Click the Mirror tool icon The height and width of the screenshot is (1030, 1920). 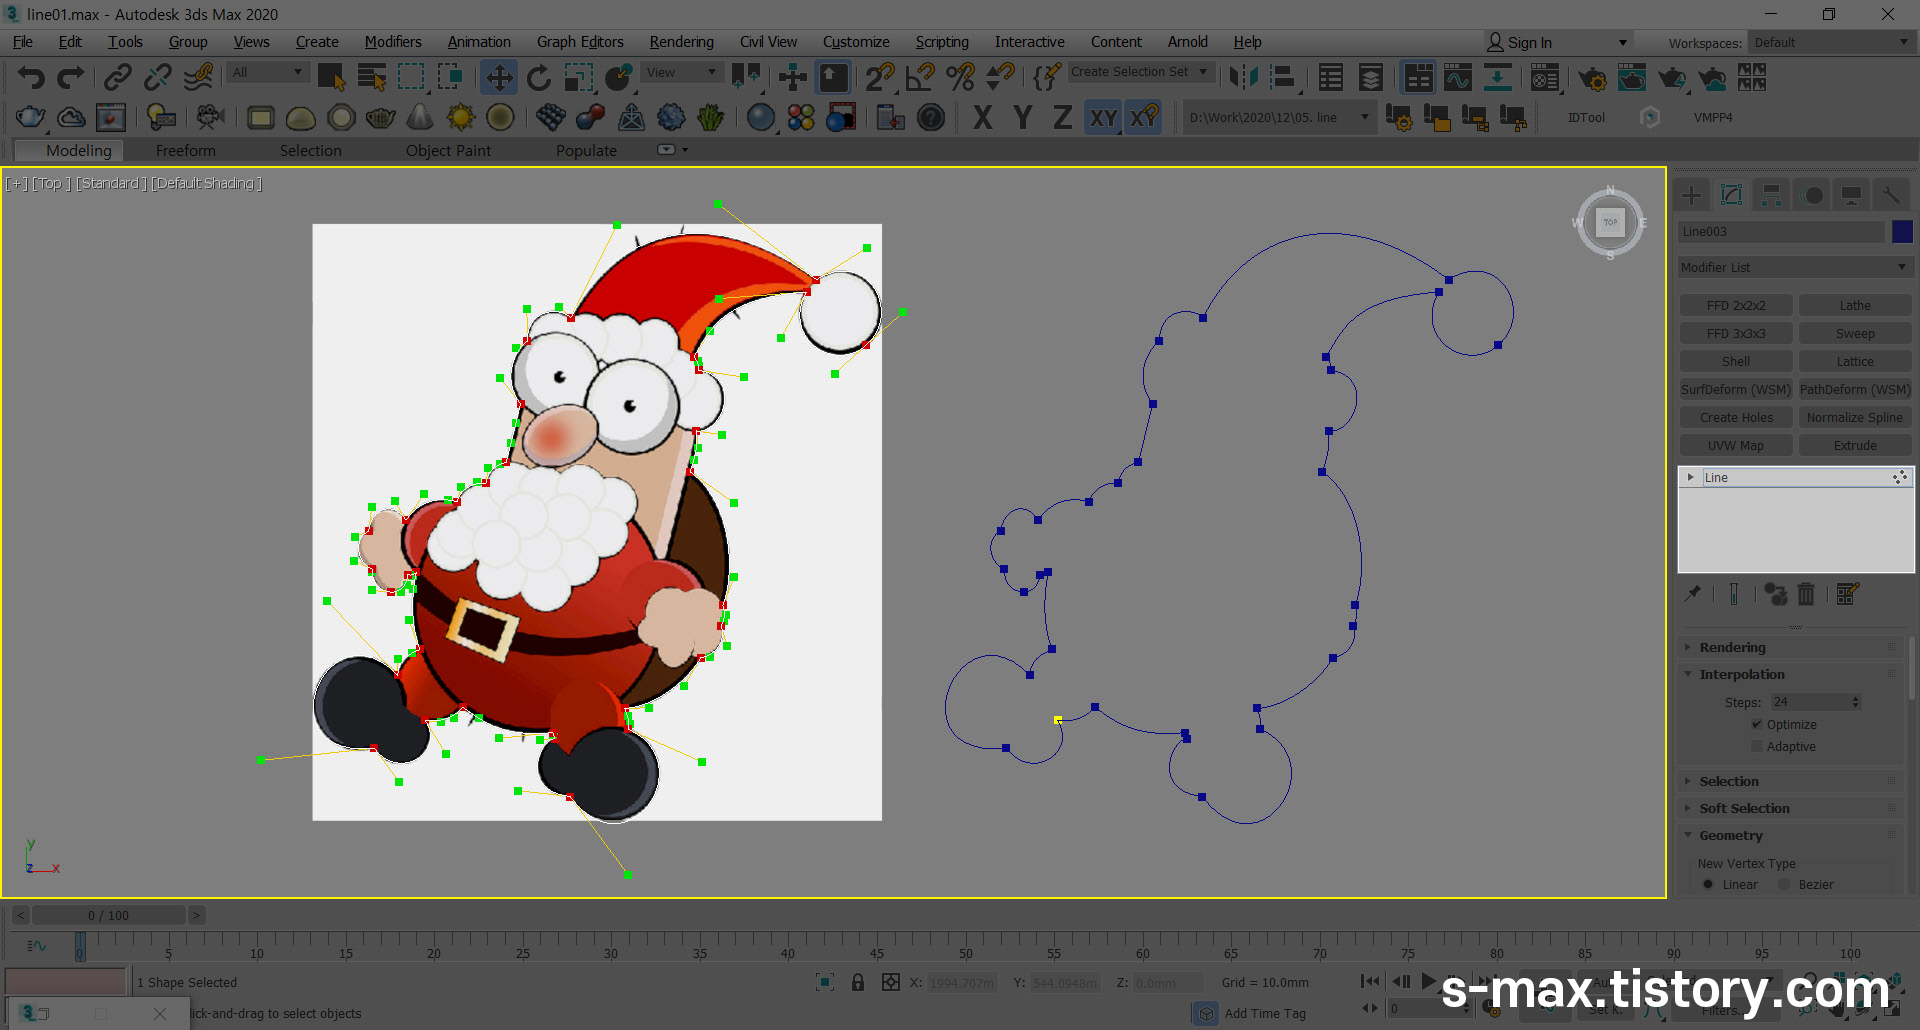1243,77
